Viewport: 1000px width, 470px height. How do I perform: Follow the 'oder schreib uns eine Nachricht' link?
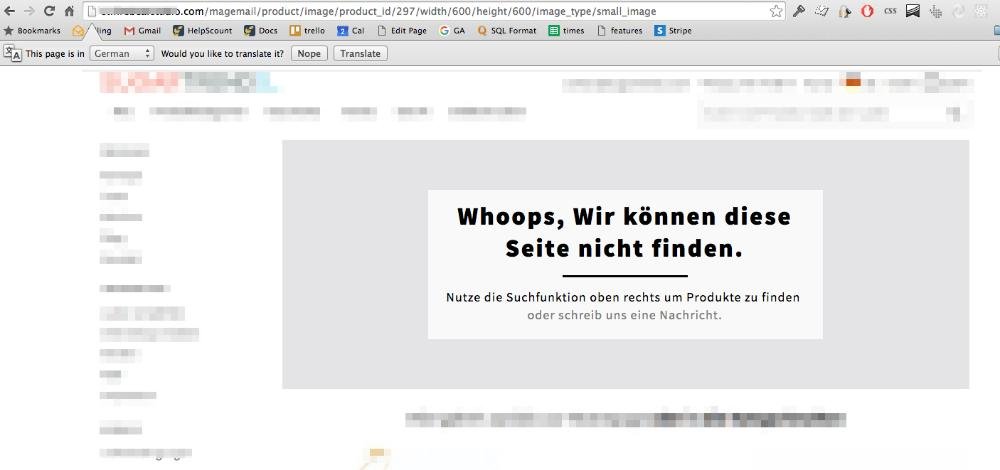pyautogui.click(x=624, y=315)
